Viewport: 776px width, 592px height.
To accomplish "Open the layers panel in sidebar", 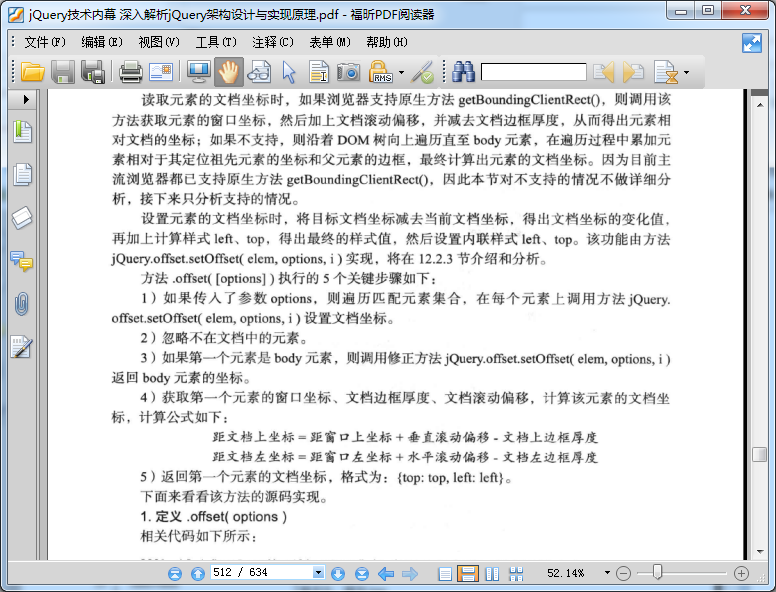I will point(22,217).
